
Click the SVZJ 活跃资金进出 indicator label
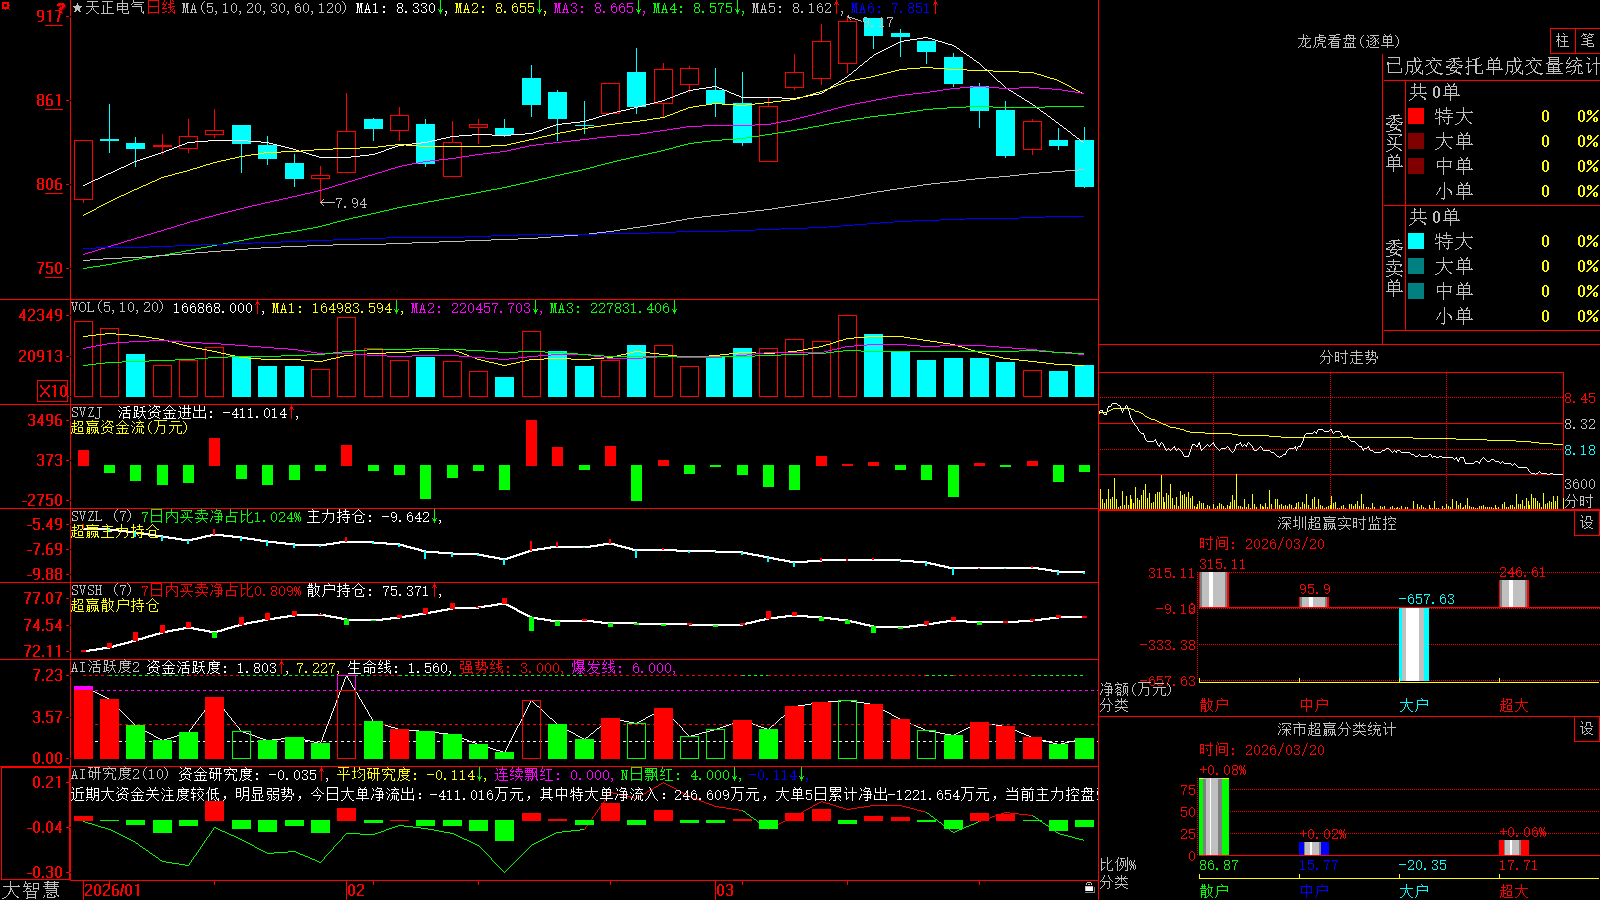point(144,412)
